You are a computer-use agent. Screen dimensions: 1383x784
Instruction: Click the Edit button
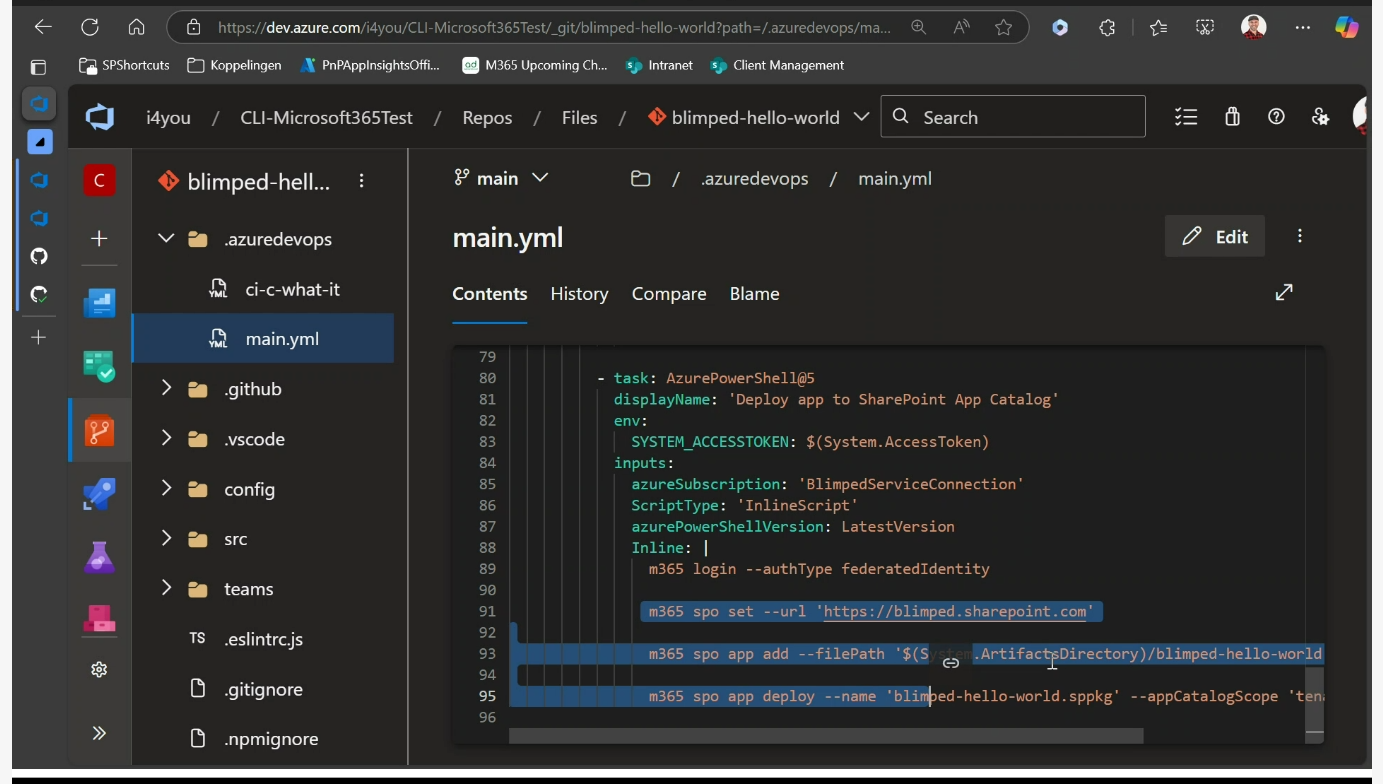pos(1215,236)
